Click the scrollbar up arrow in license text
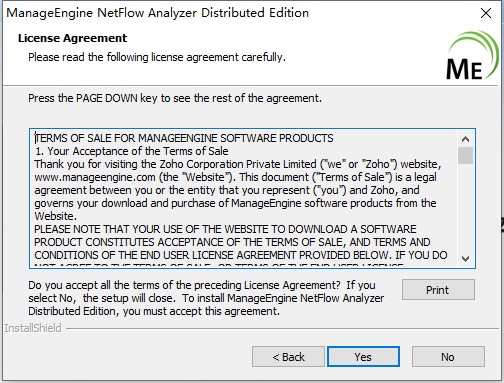 tap(465, 138)
